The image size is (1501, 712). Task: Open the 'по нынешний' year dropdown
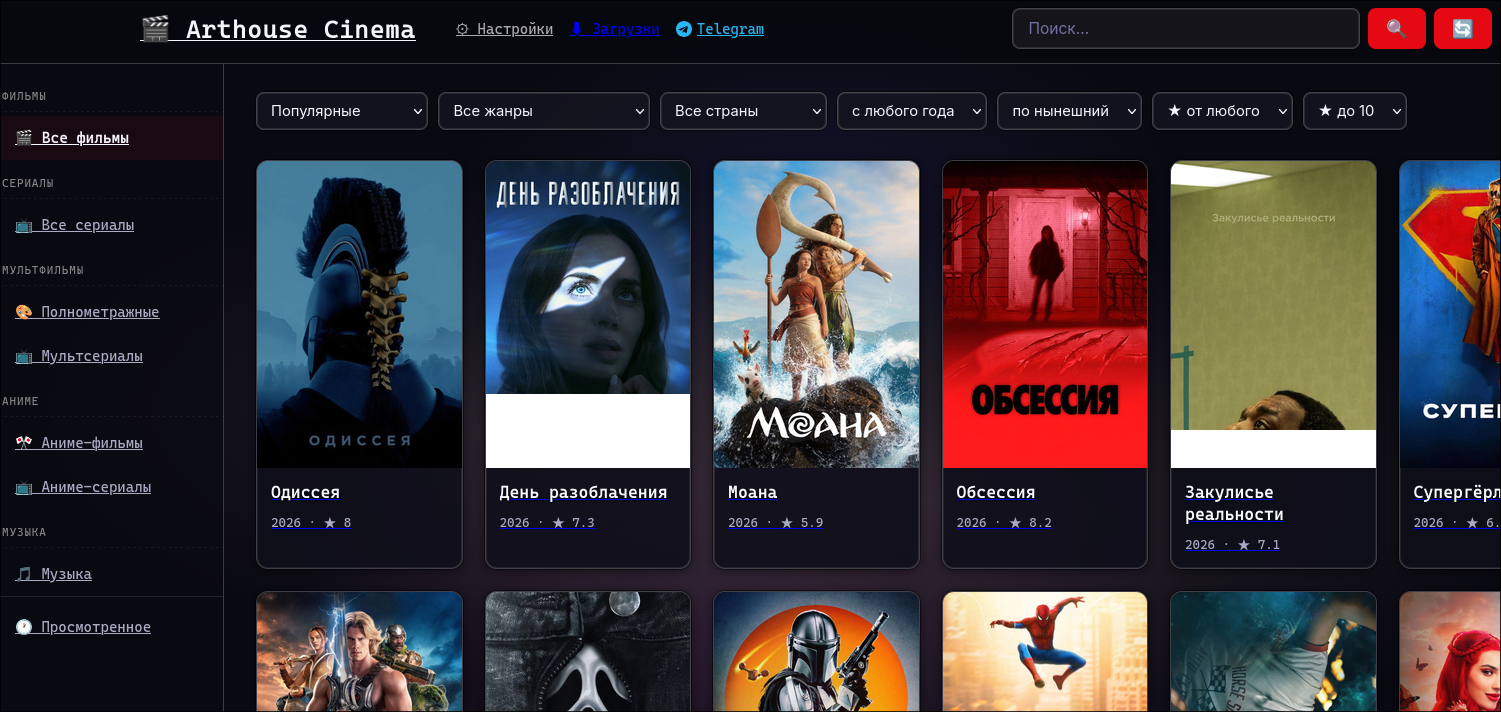pyautogui.click(x=1069, y=111)
